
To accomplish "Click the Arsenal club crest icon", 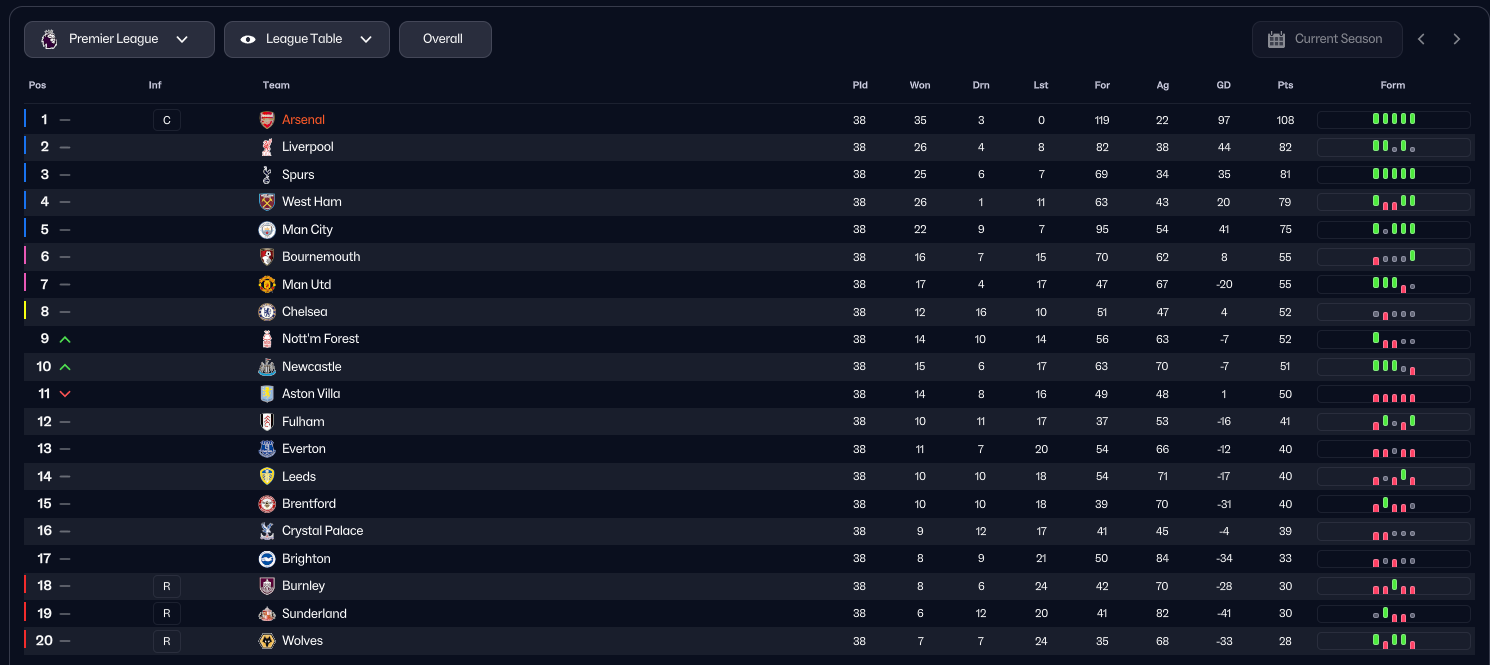I will coord(267,120).
